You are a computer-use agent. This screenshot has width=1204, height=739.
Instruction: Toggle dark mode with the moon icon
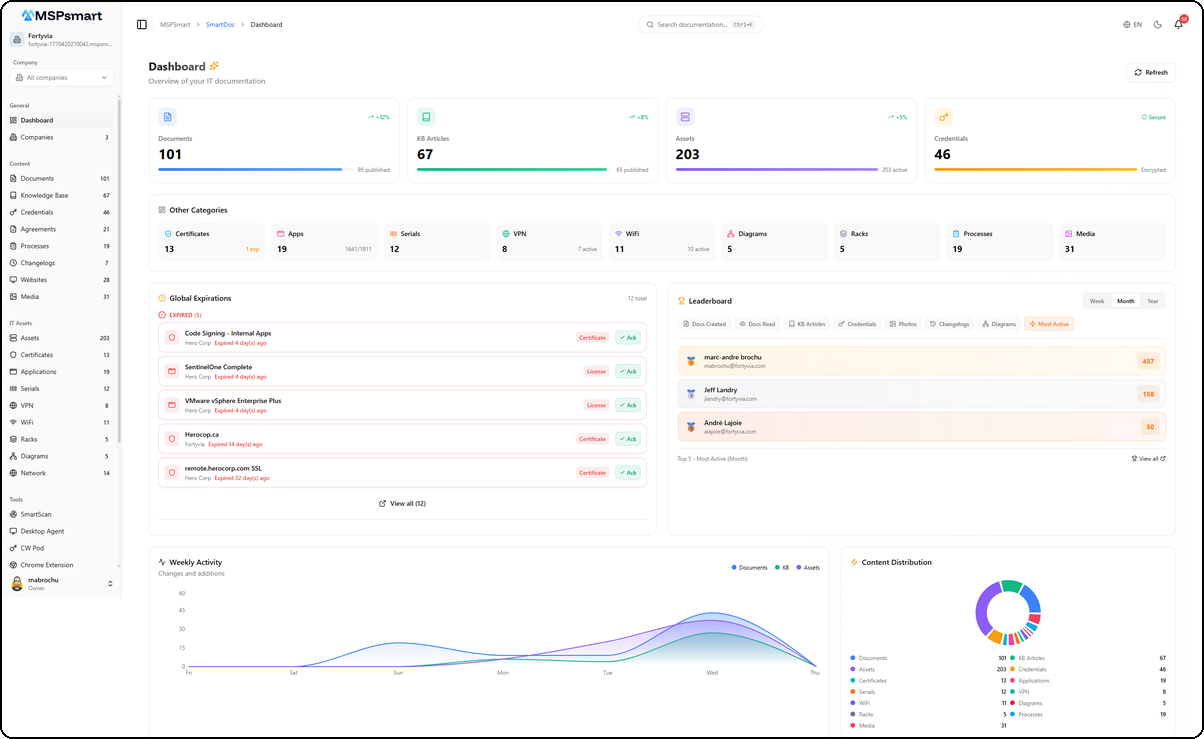(x=1157, y=24)
